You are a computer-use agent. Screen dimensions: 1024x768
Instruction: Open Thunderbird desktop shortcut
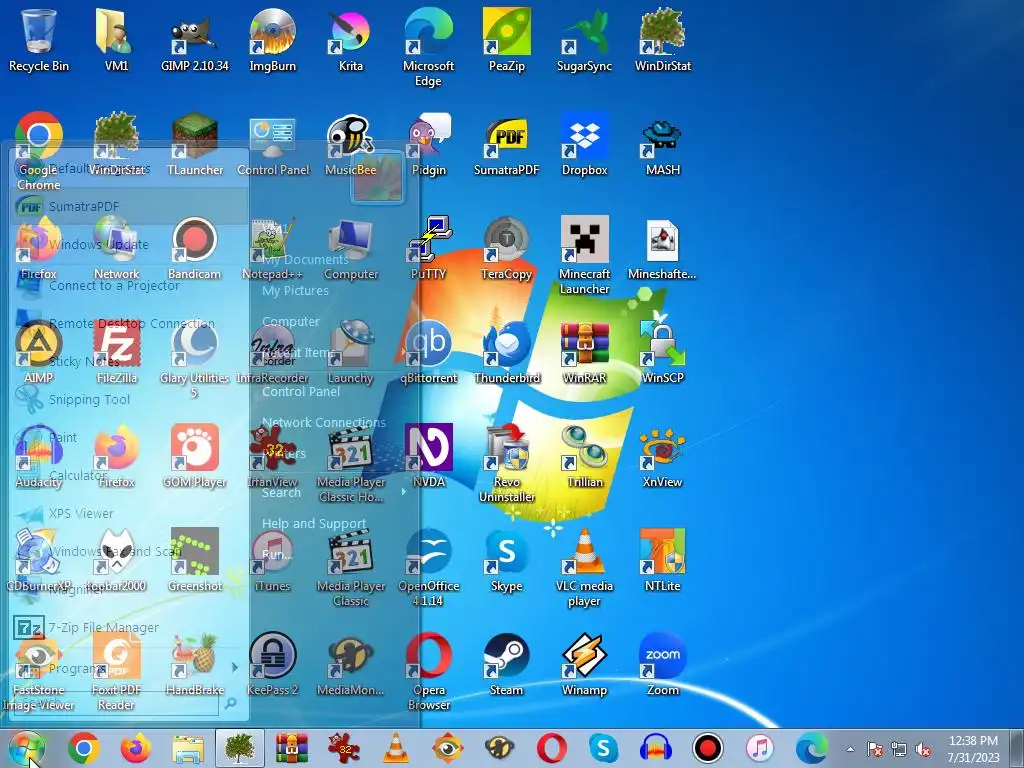(507, 351)
